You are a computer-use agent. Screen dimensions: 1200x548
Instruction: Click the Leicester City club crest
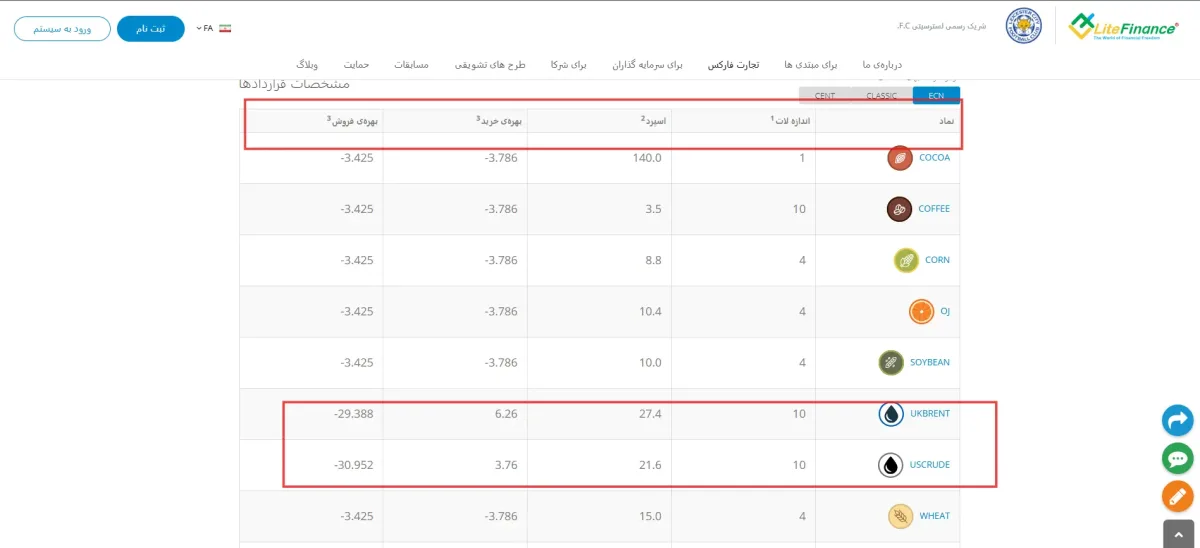pyautogui.click(x=1023, y=26)
